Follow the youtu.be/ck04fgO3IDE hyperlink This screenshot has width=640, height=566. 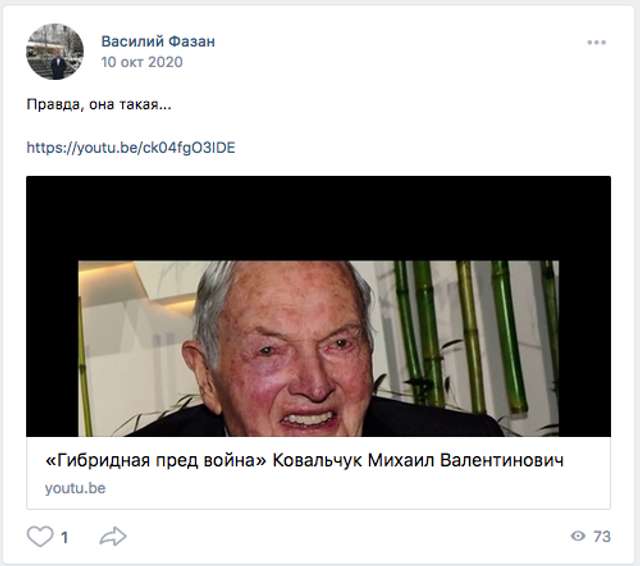131,147
